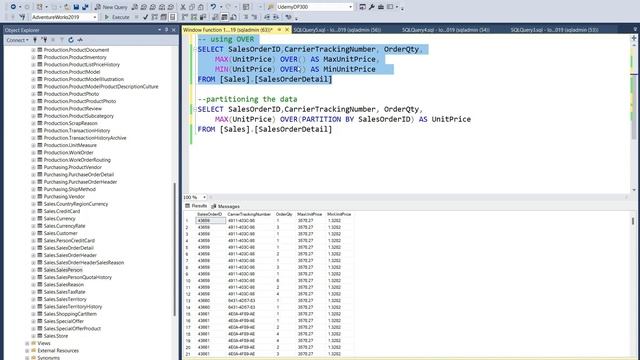Expand the Sales.SalesOrderDetail table node
The width and height of the screenshot is (640, 360).
[33, 248]
